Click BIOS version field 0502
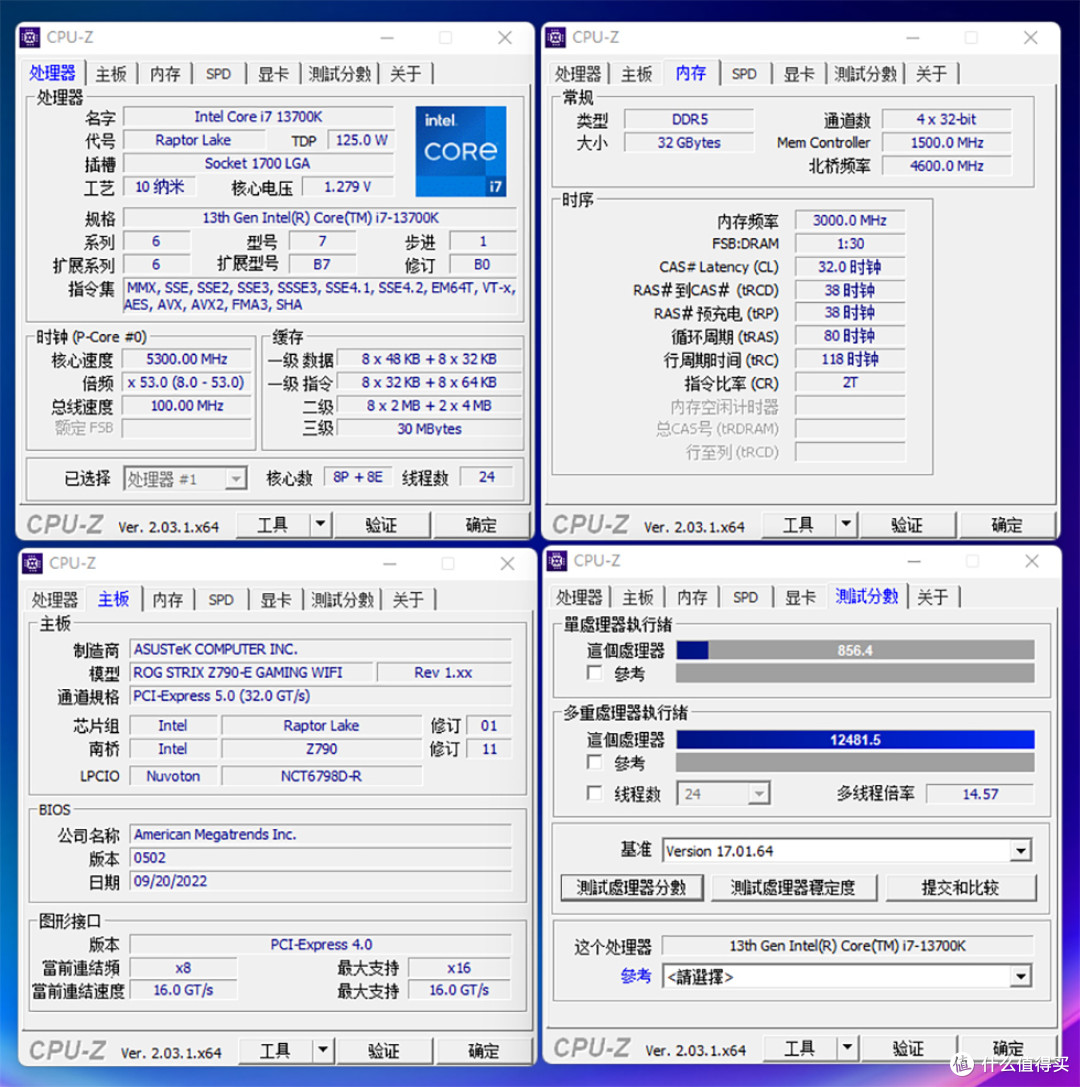This screenshot has height=1087, width=1080. click(x=321, y=858)
